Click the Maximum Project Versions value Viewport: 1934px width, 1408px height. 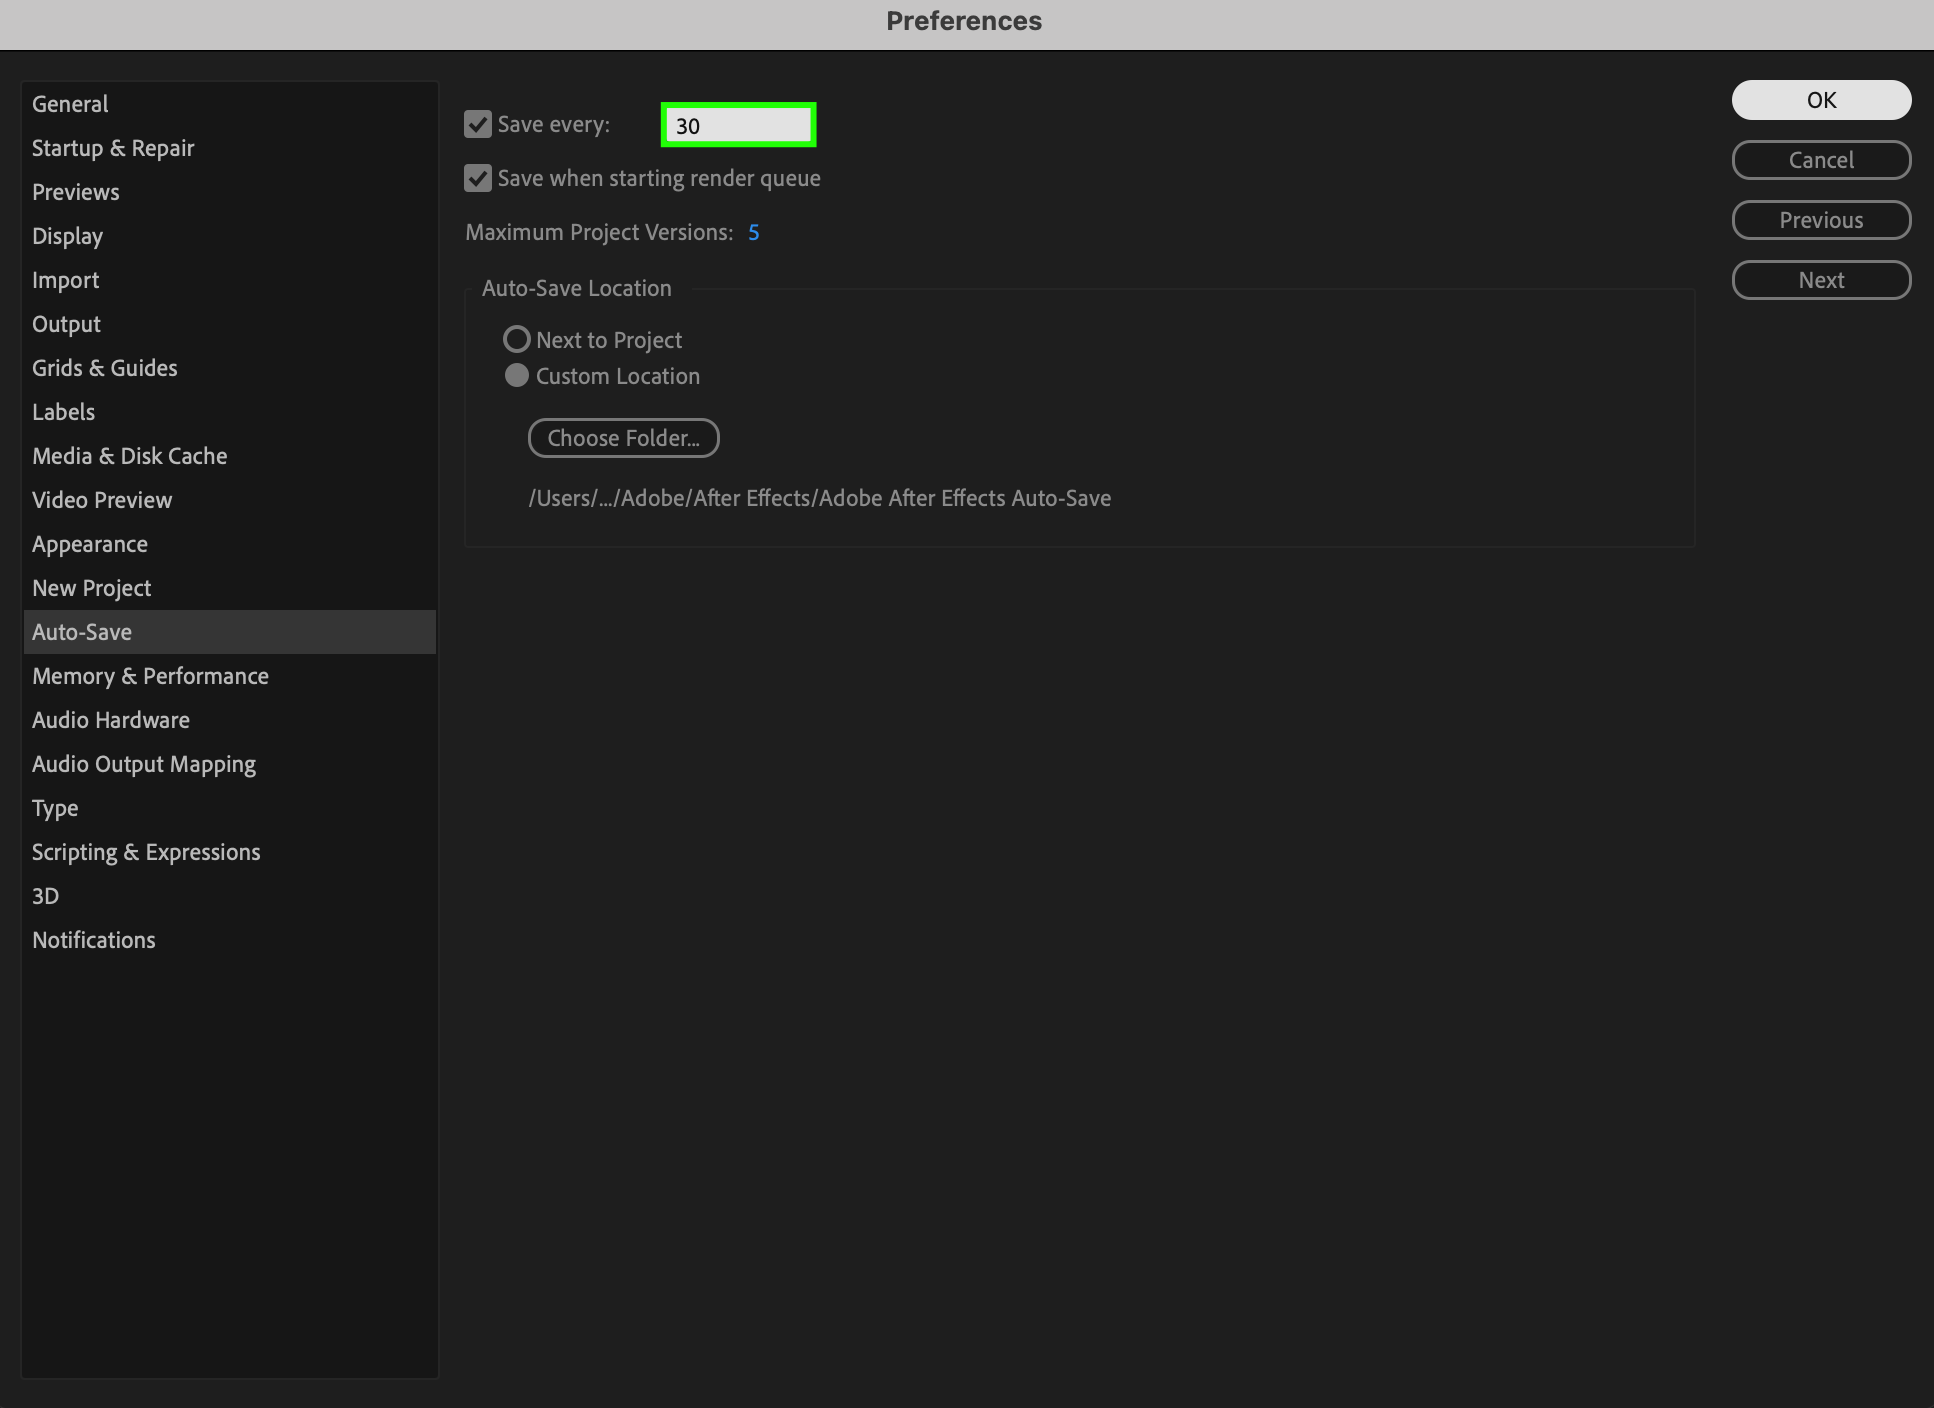[x=754, y=233]
